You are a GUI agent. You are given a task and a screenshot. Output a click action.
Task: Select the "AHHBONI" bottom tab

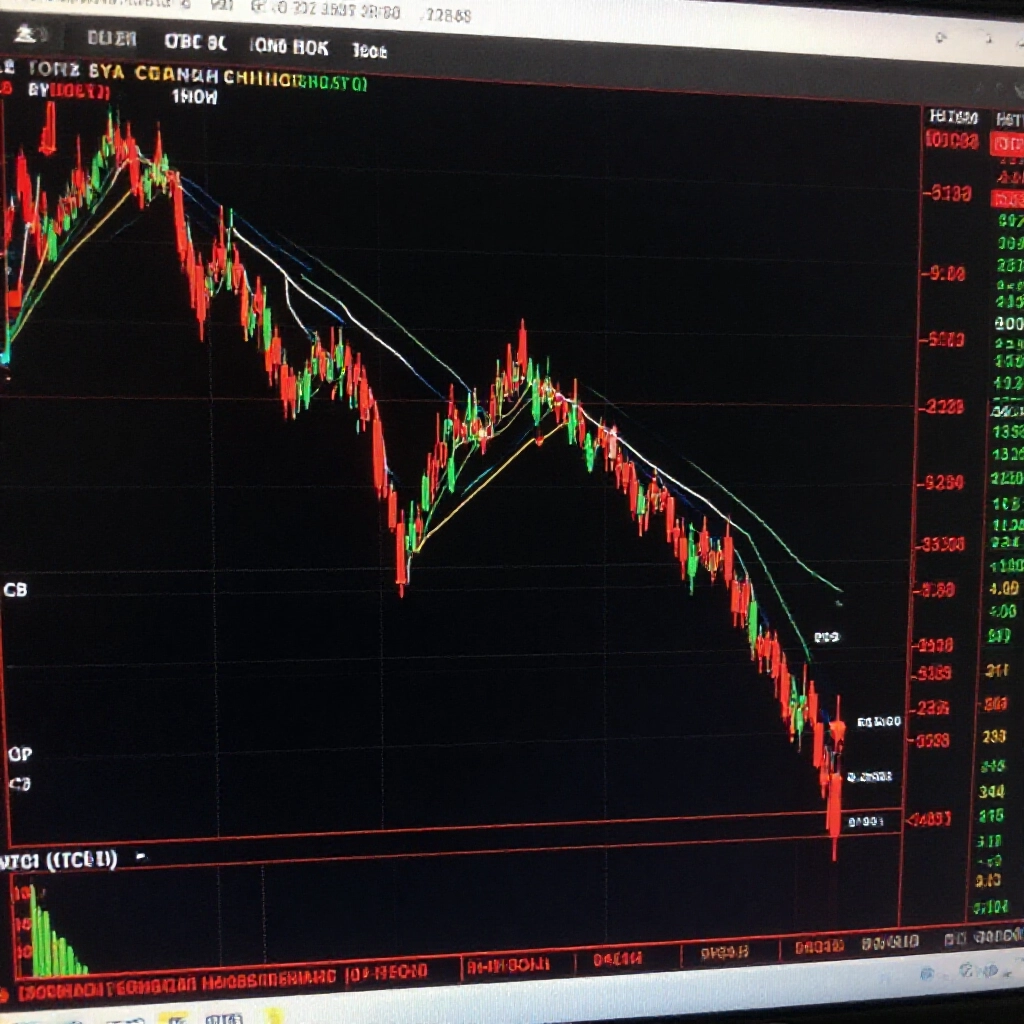tap(508, 965)
